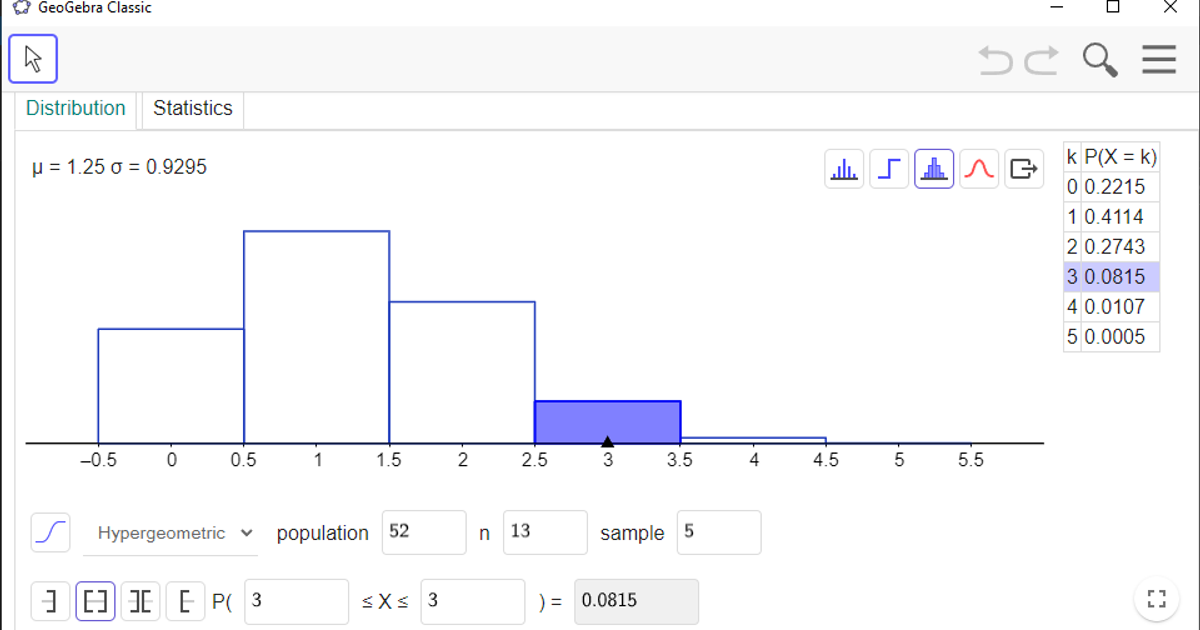Open the magnifier search tool

(1100, 60)
